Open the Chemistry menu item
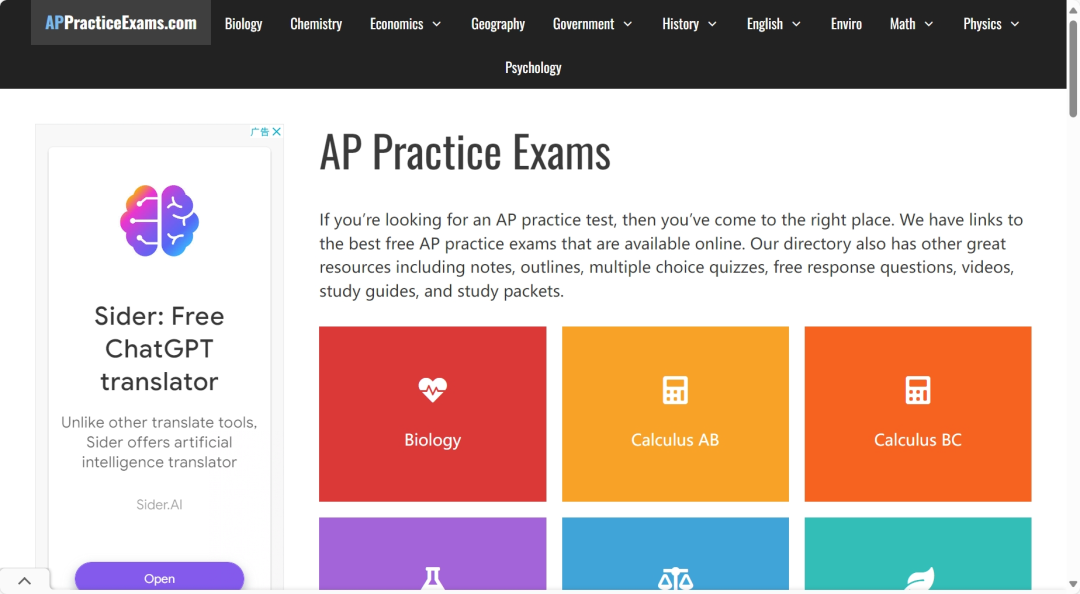1080x594 pixels. (316, 24)
